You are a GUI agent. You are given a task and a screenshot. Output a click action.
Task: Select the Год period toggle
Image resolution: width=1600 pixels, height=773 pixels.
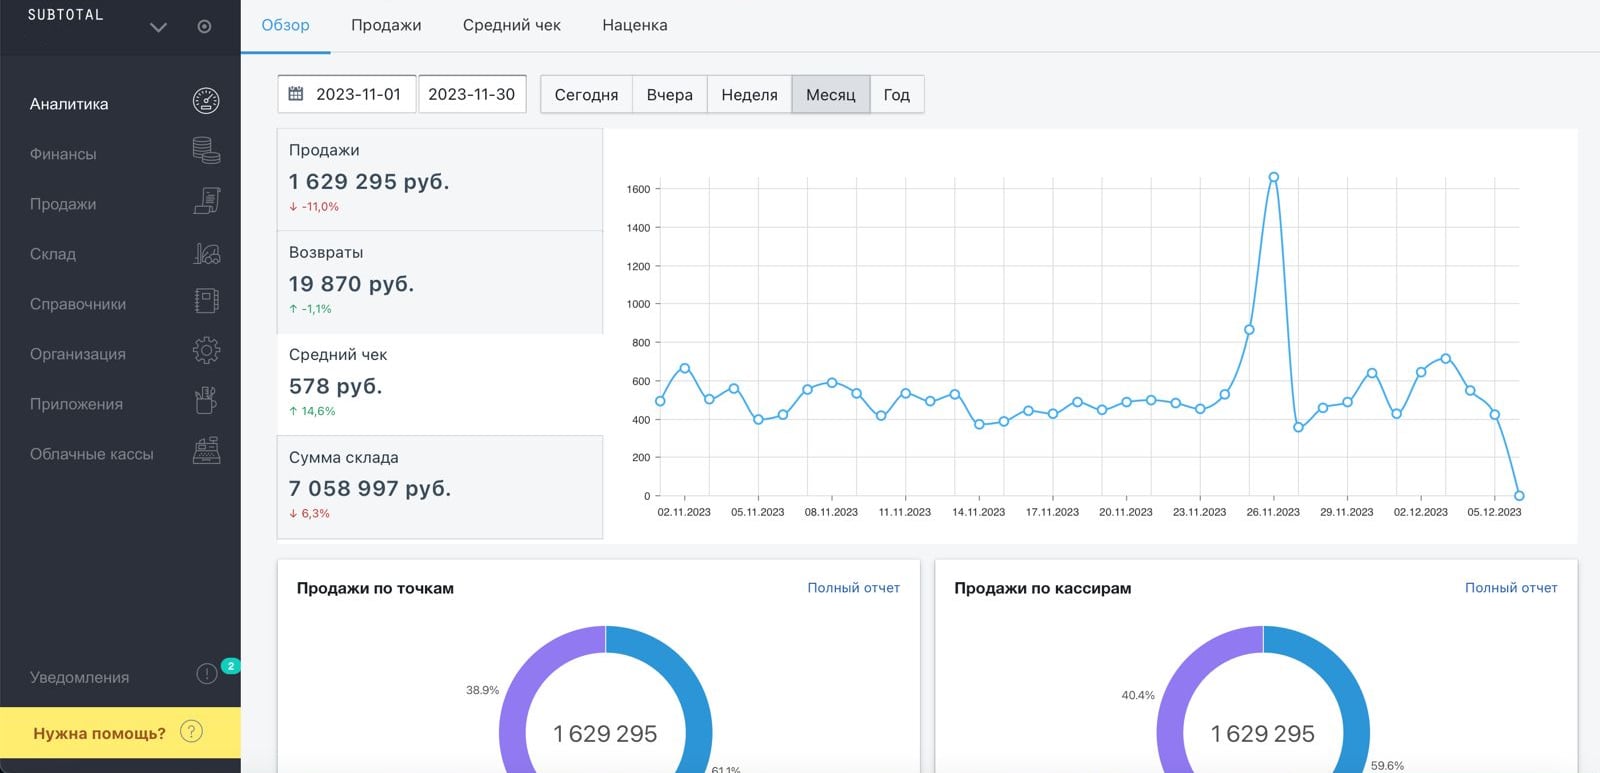point(896,95)
